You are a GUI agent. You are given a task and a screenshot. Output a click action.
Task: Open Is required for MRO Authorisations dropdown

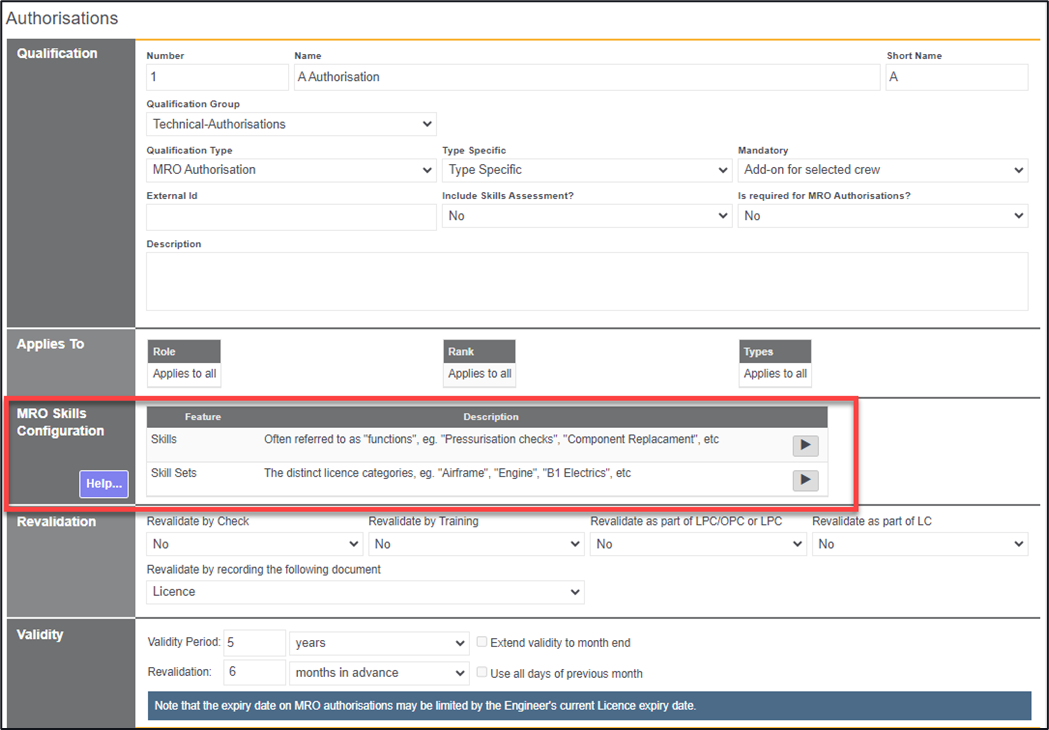882,216
